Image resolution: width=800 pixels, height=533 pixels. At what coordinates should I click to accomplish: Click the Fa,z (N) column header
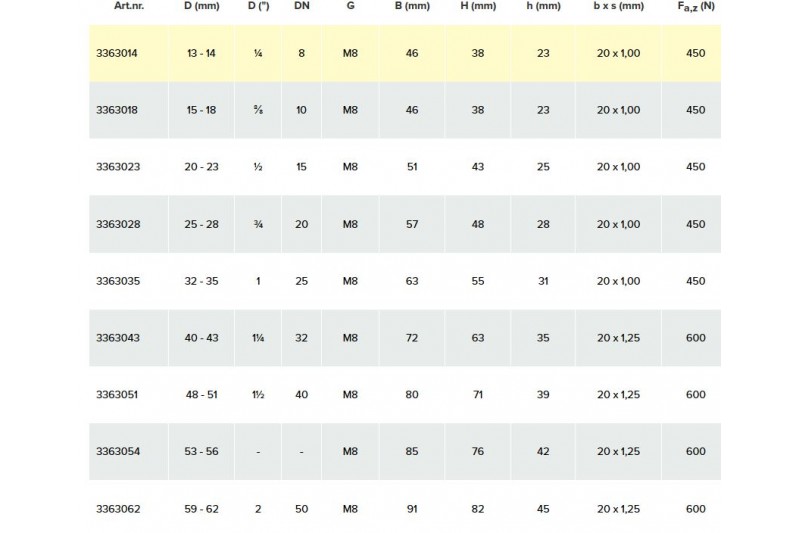[x=696, y=7]
